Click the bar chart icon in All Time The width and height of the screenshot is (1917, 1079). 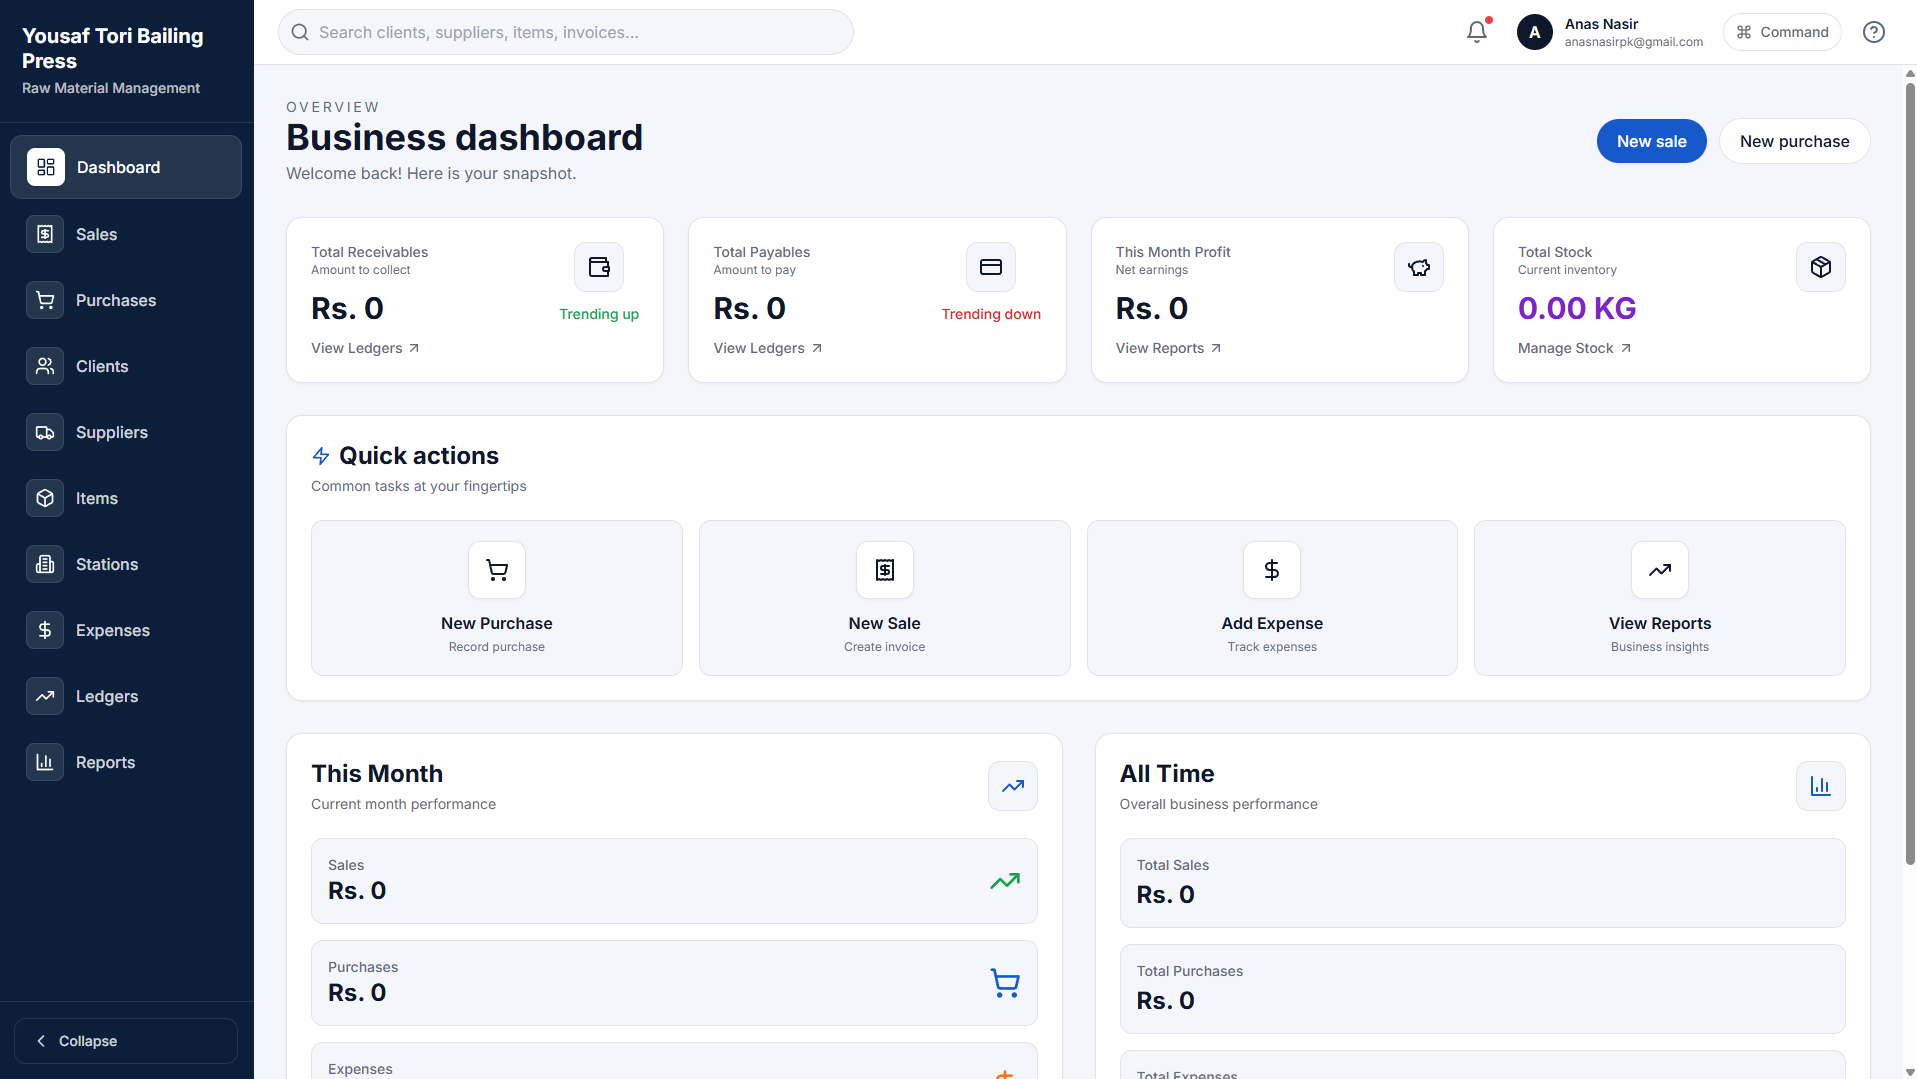click(1820, 786)
